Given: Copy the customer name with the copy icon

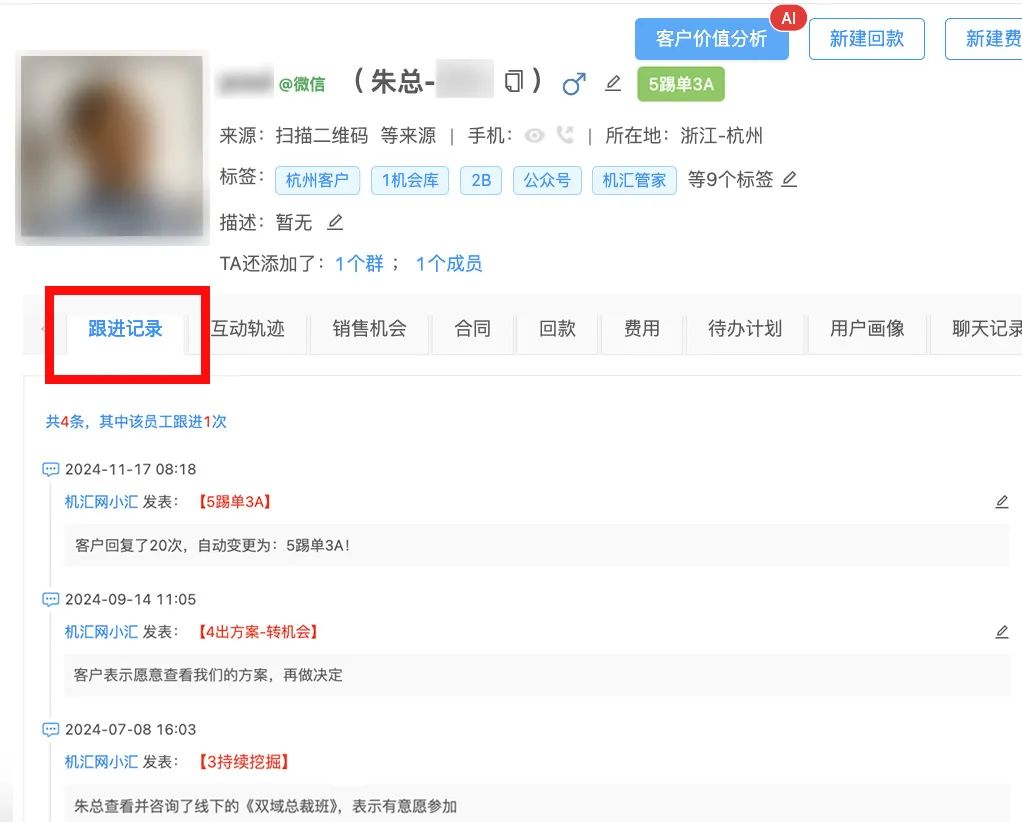Looking at the screenshot, I should point(514,82).
